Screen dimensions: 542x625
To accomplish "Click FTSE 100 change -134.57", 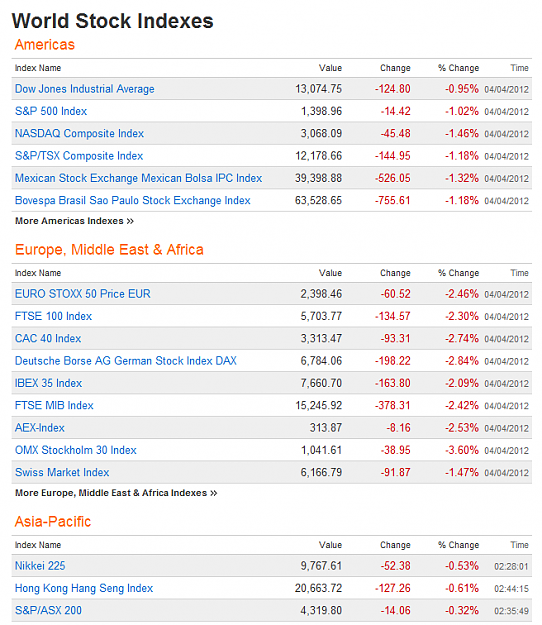I will (393, 316).
